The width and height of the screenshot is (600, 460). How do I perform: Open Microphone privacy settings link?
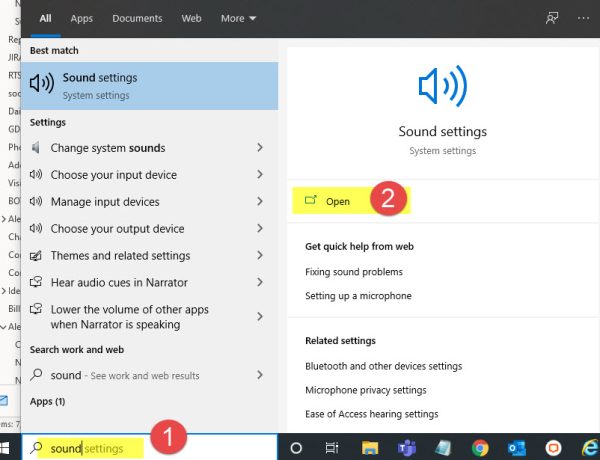coord(365,390)
